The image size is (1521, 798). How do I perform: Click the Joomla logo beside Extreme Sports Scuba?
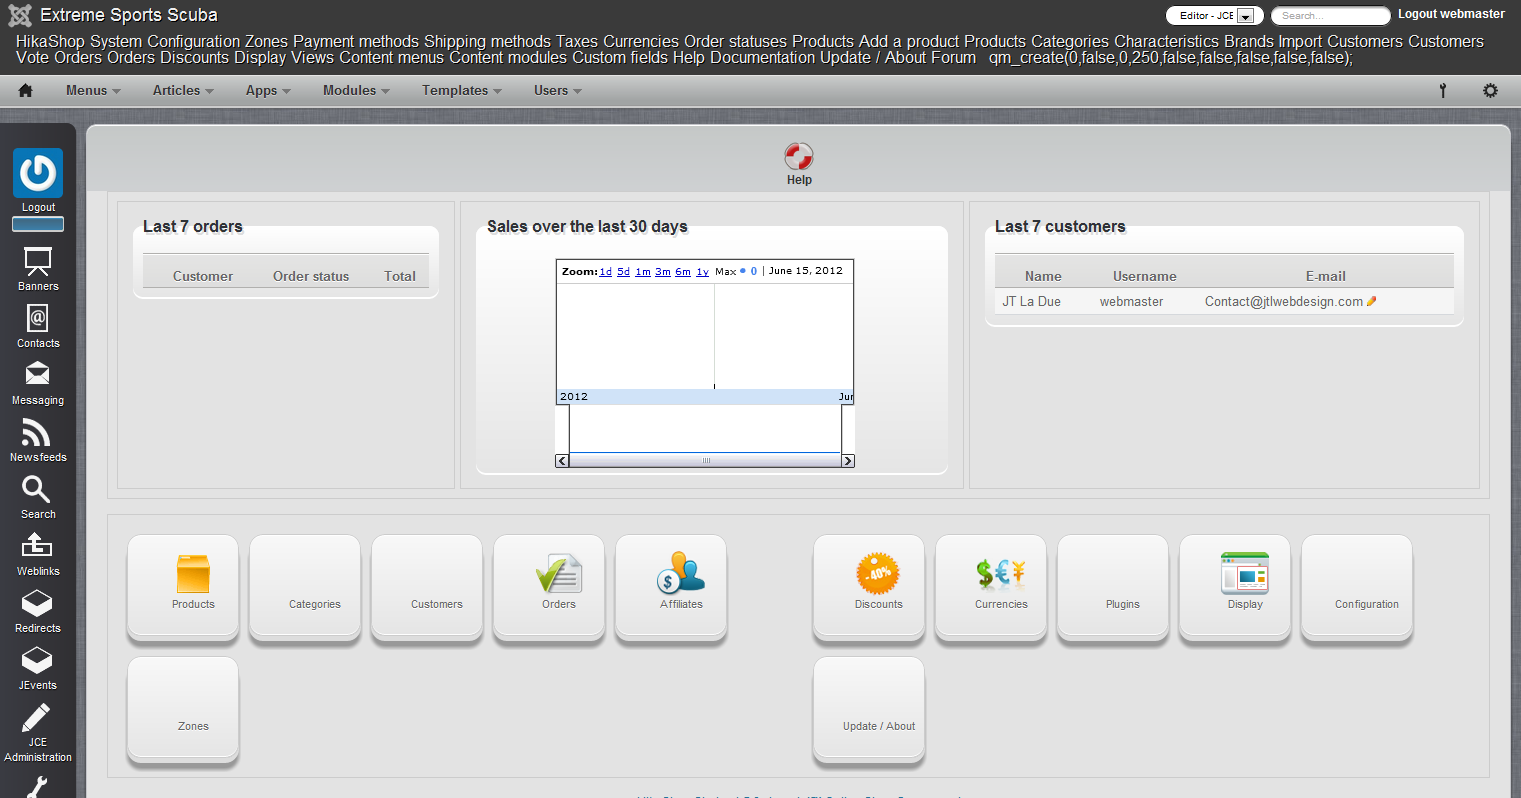(x=20, y=15)
